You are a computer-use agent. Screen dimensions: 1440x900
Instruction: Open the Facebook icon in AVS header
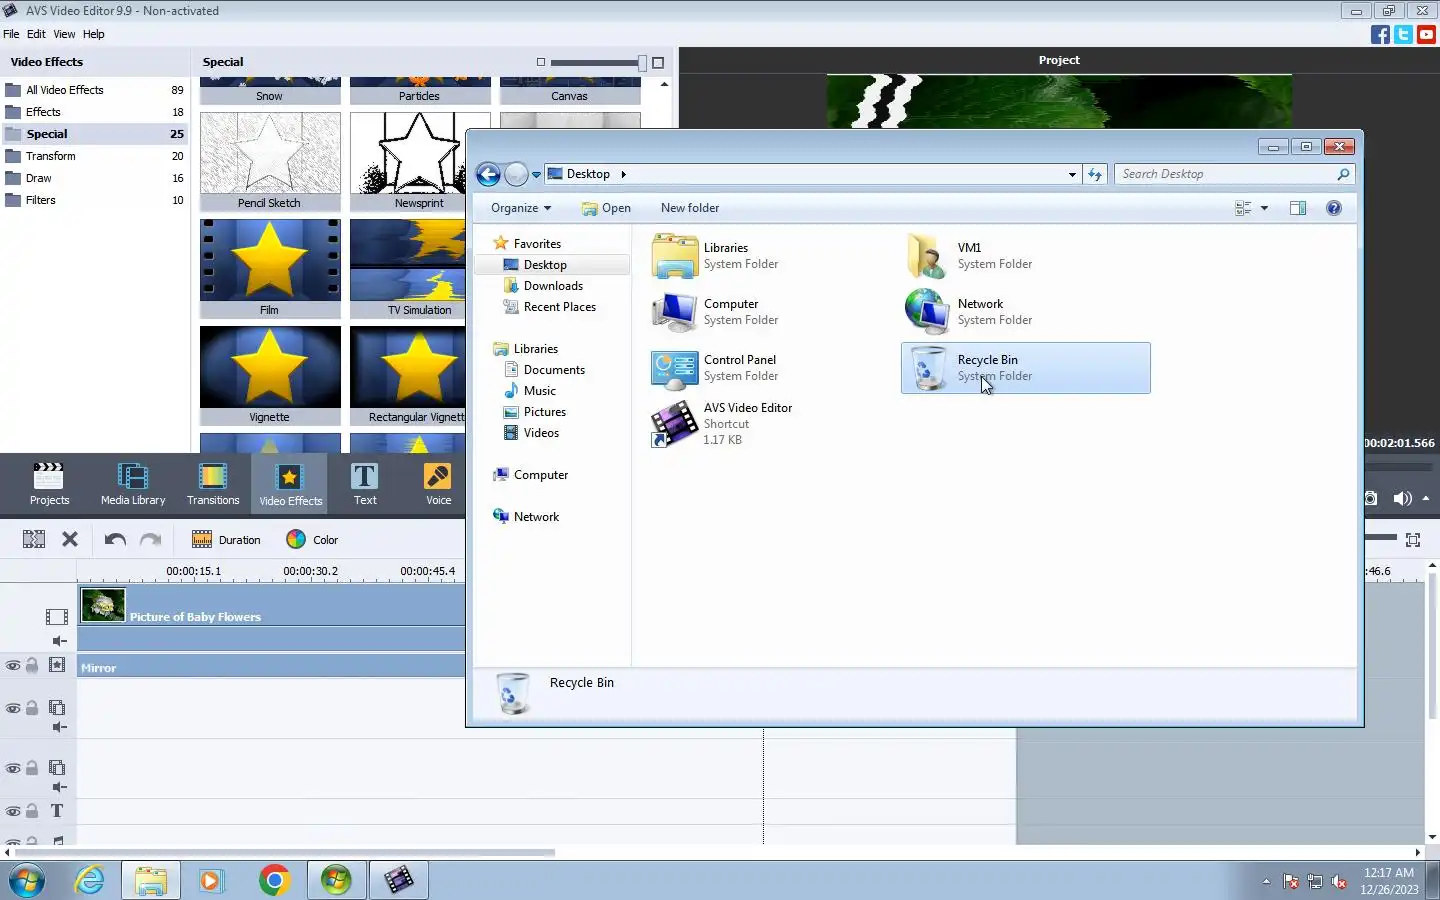click(1380, 34)
